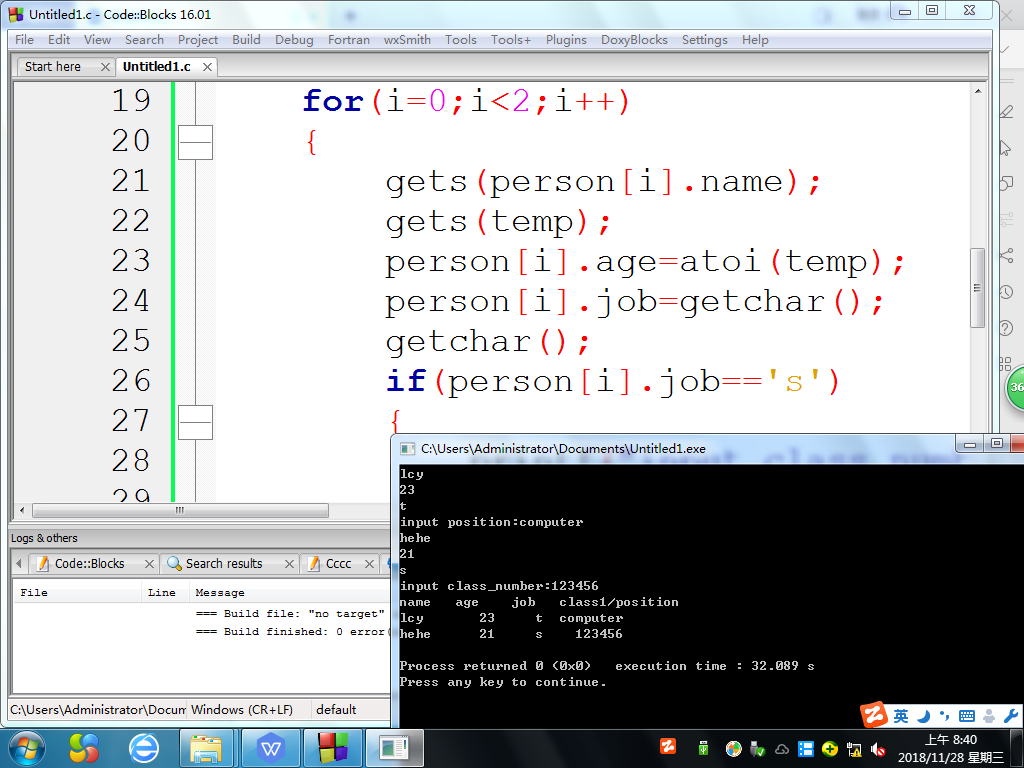Open the Build menu
Image resolution: width=1024 pixels, height=768 pixels.
[246, 40]
